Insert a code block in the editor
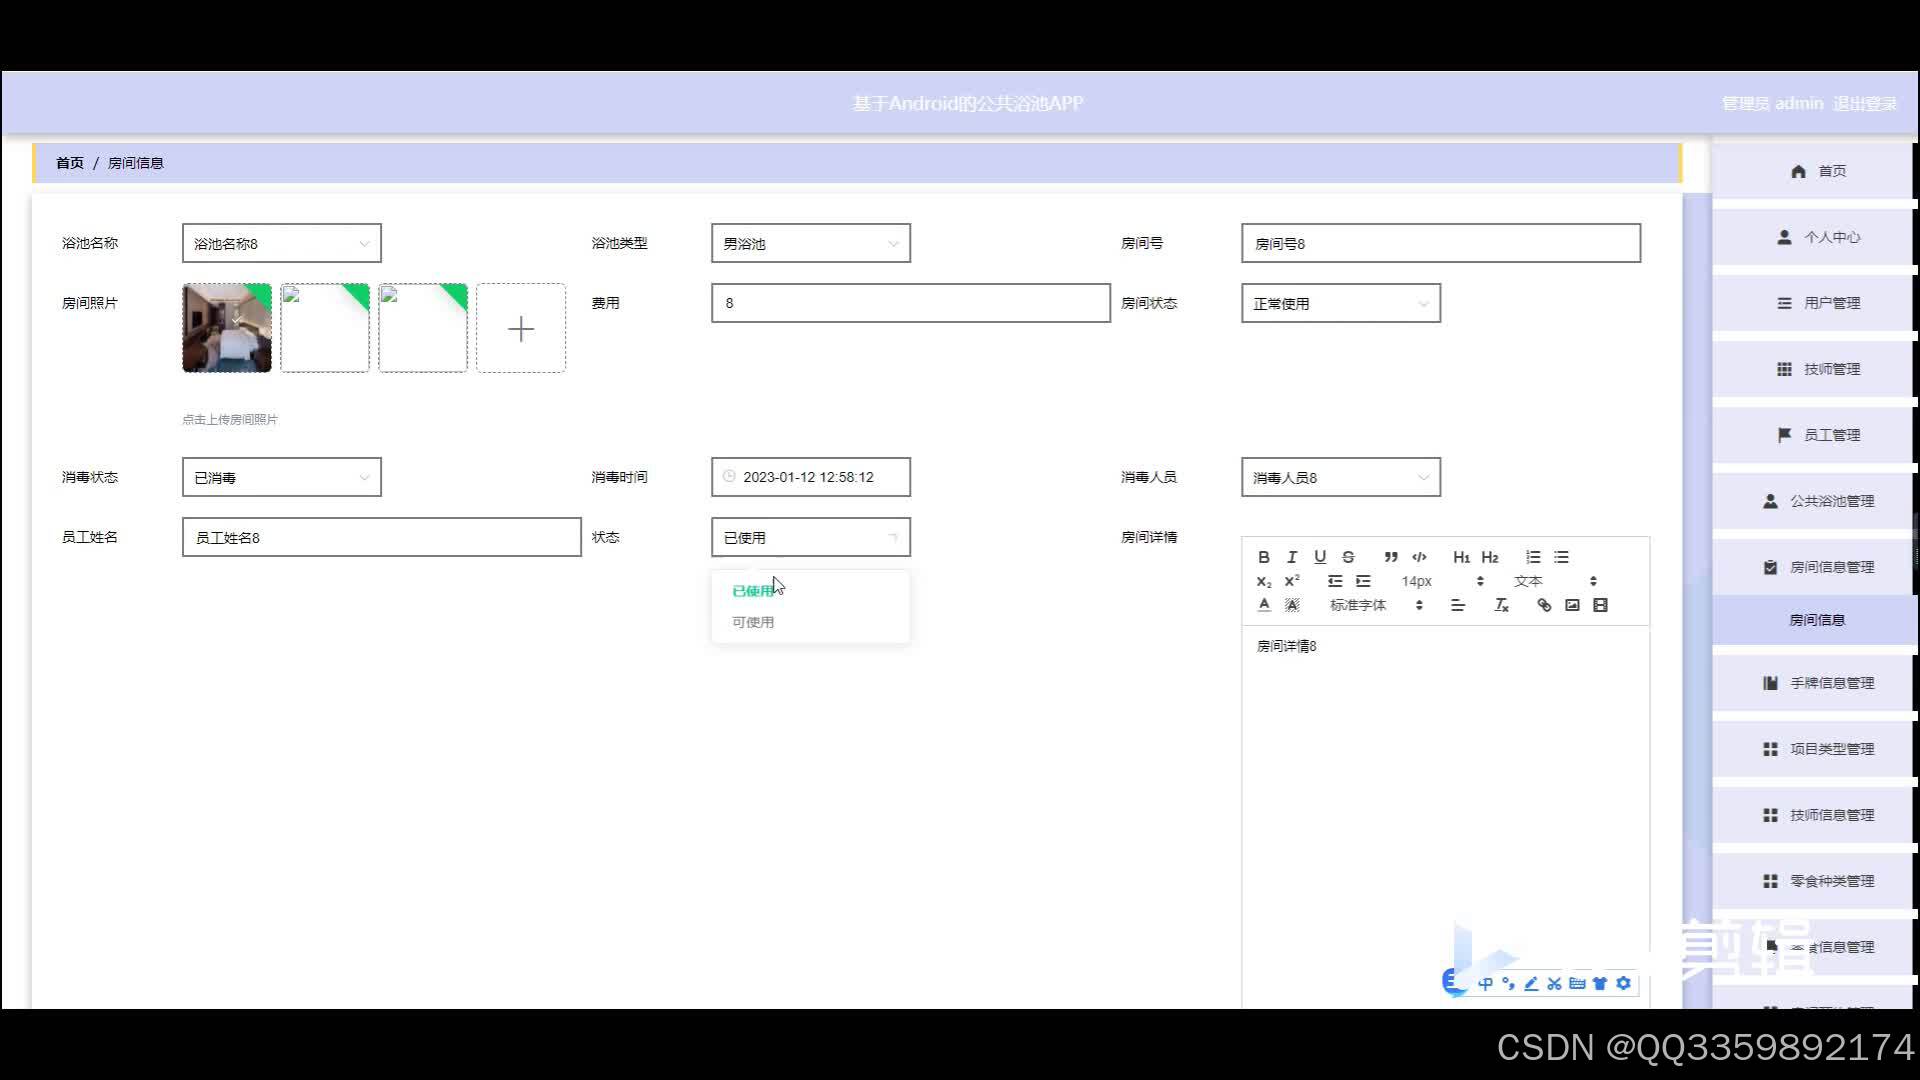The width and height of the screenshot is (1920, 1080). [1419, 557]
